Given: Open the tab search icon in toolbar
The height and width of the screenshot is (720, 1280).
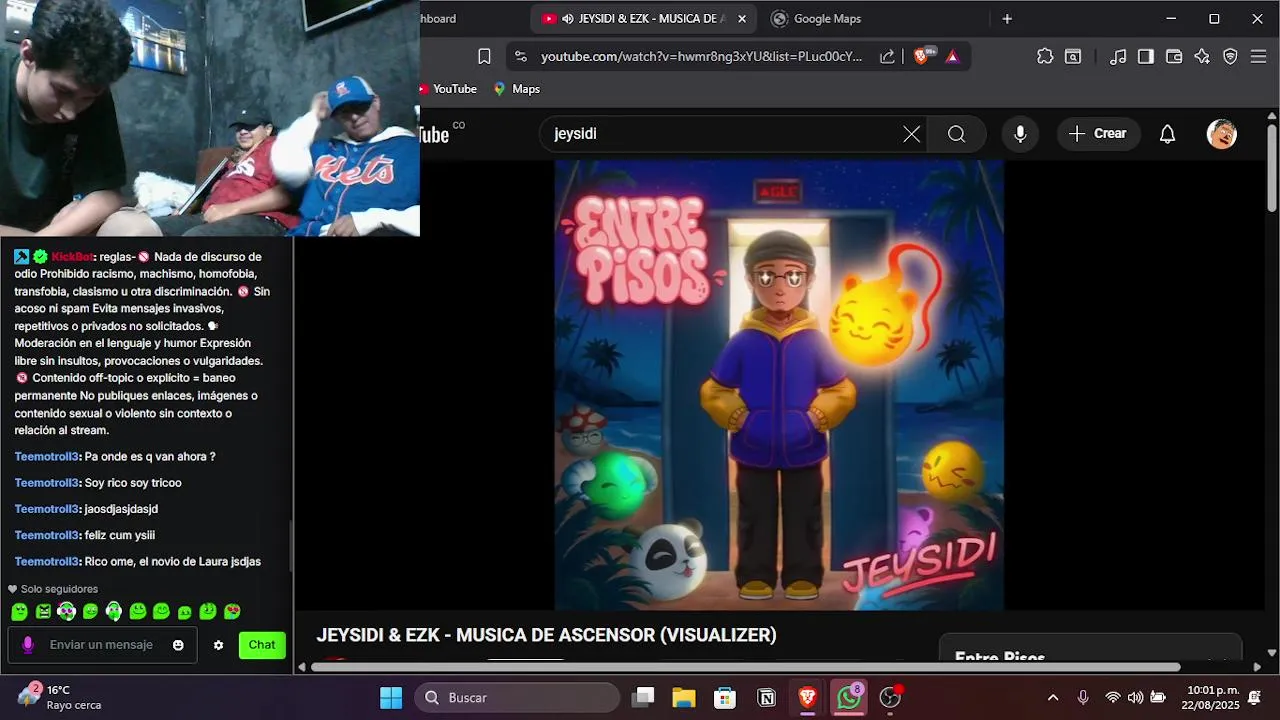Looking at the screenshot, I should coord(1073,56).
